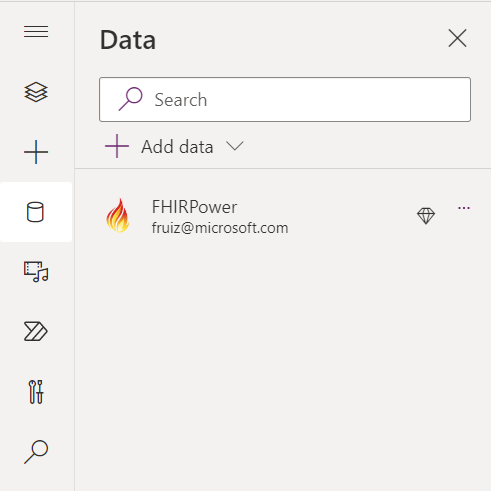Viewport: 491px width, 491px height.
Task: Open FHIRPower more options ellipsis
Action: 464,208
